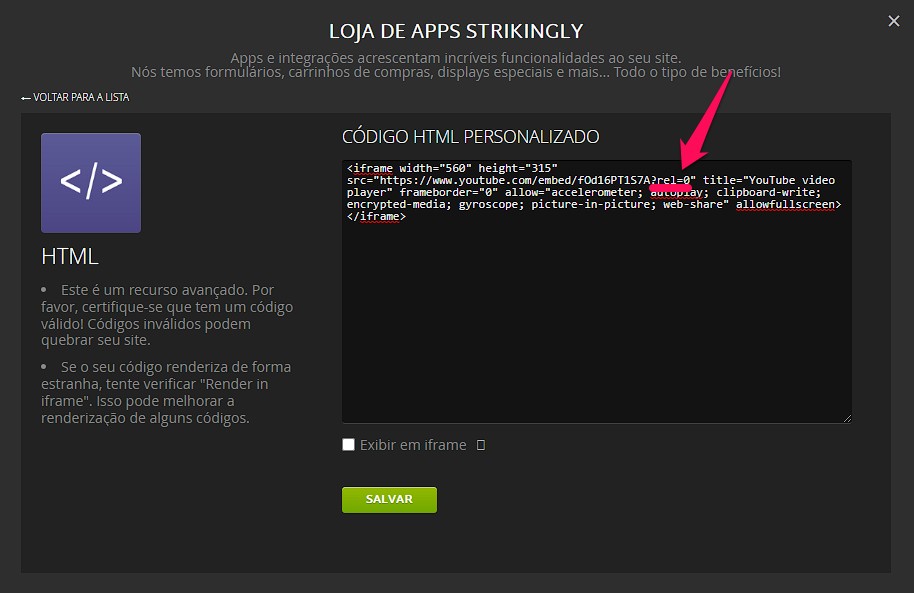Grab the textarea resize handle corner
Screen dimensions: 914x593
click(847, 419)
